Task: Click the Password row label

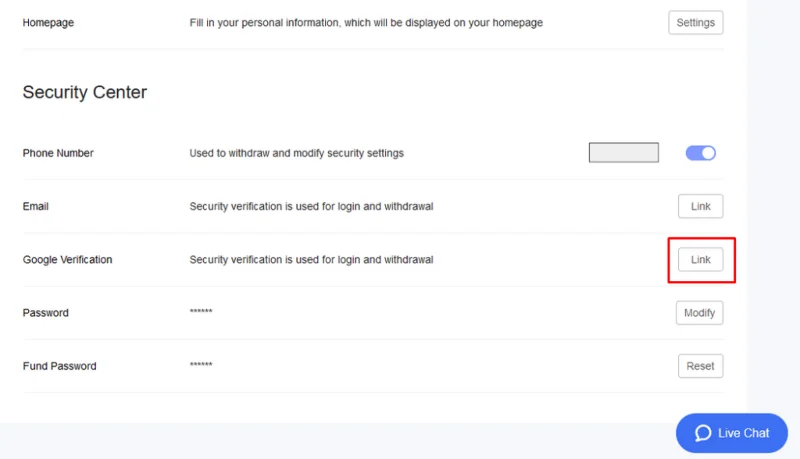Action: click(45, 313)
